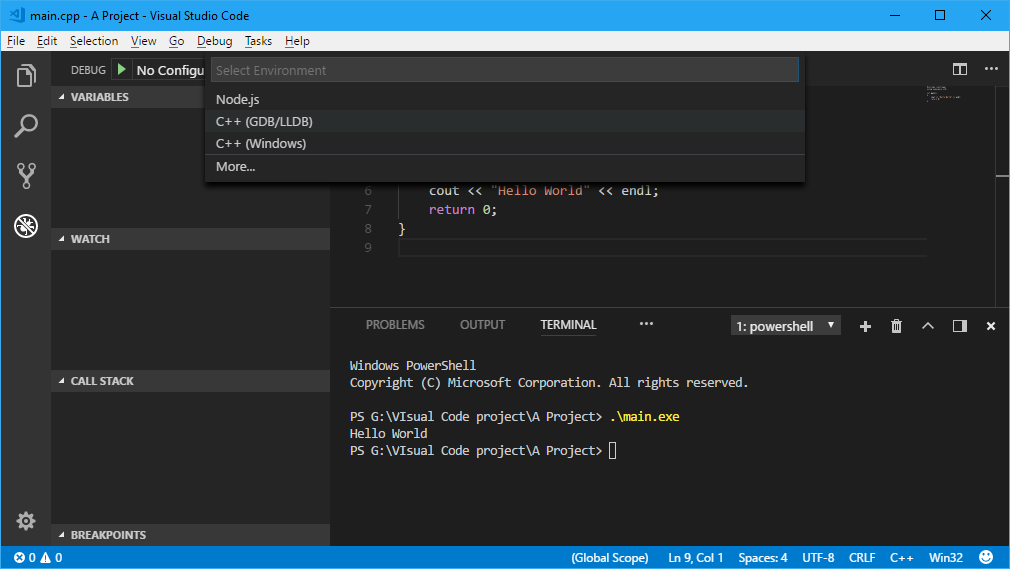This screenshot has width=1010, height=569.
Task: Open the Debug view icon
Action: click(26, 226)
